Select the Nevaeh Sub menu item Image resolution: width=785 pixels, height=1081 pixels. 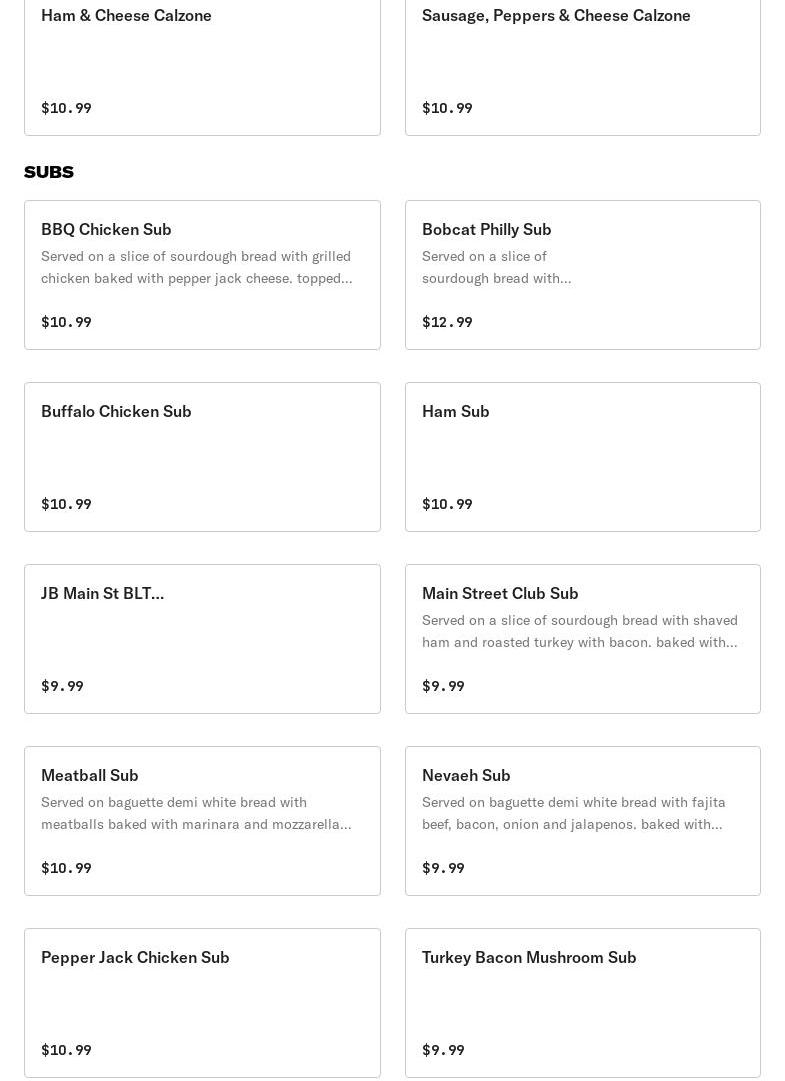tap(583, 821)
